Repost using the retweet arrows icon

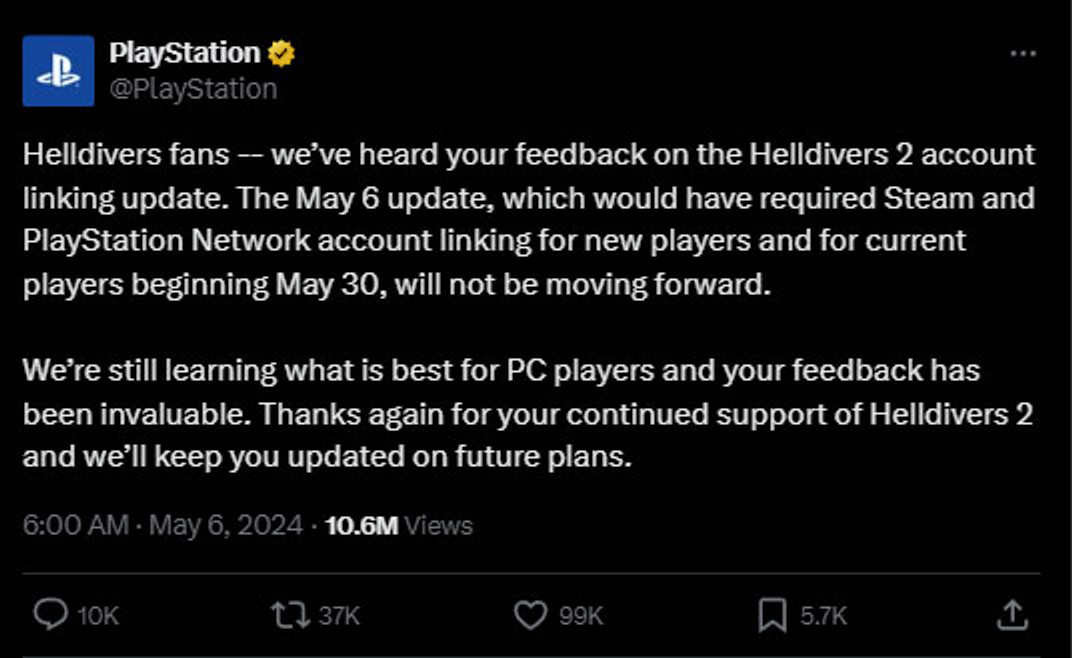point(290,615)
